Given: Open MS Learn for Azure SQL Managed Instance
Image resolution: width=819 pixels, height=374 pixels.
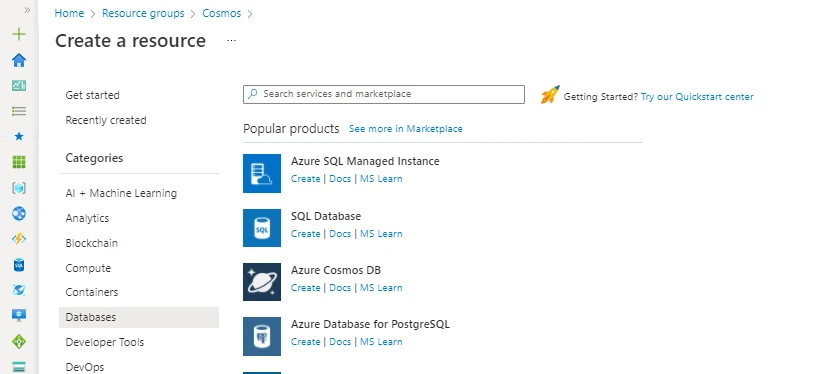Looking at the screenshot, I should (381, 179).
